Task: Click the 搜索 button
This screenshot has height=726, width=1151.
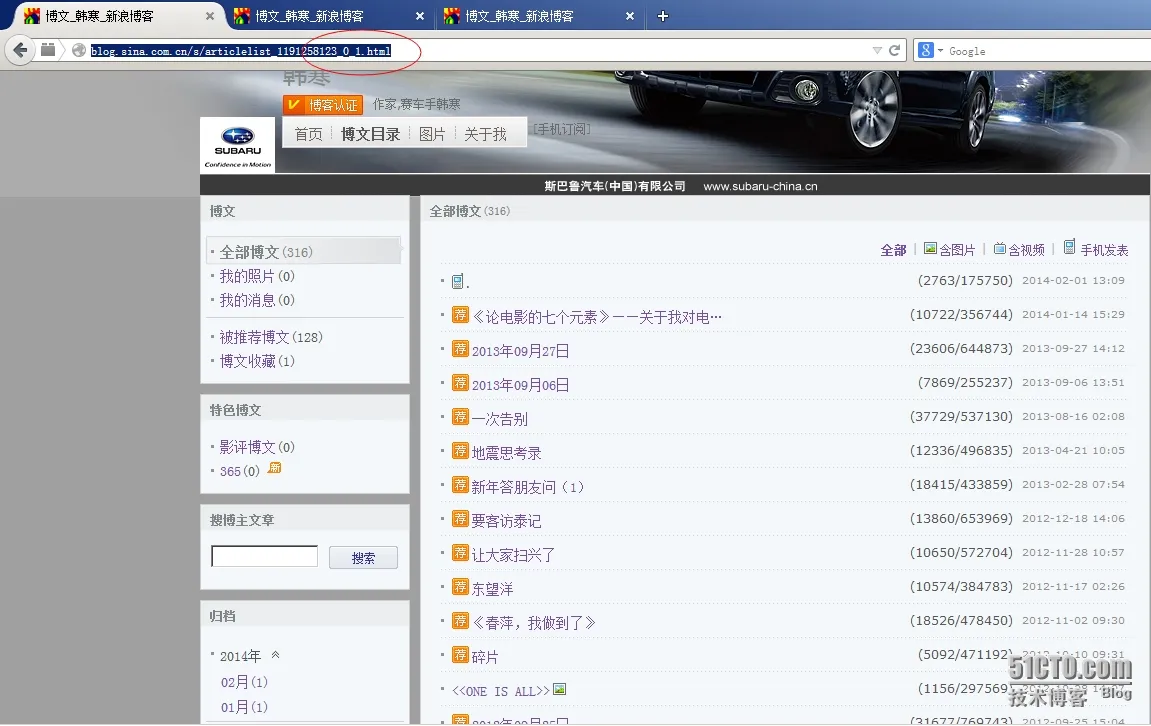Action: [363, 558]
